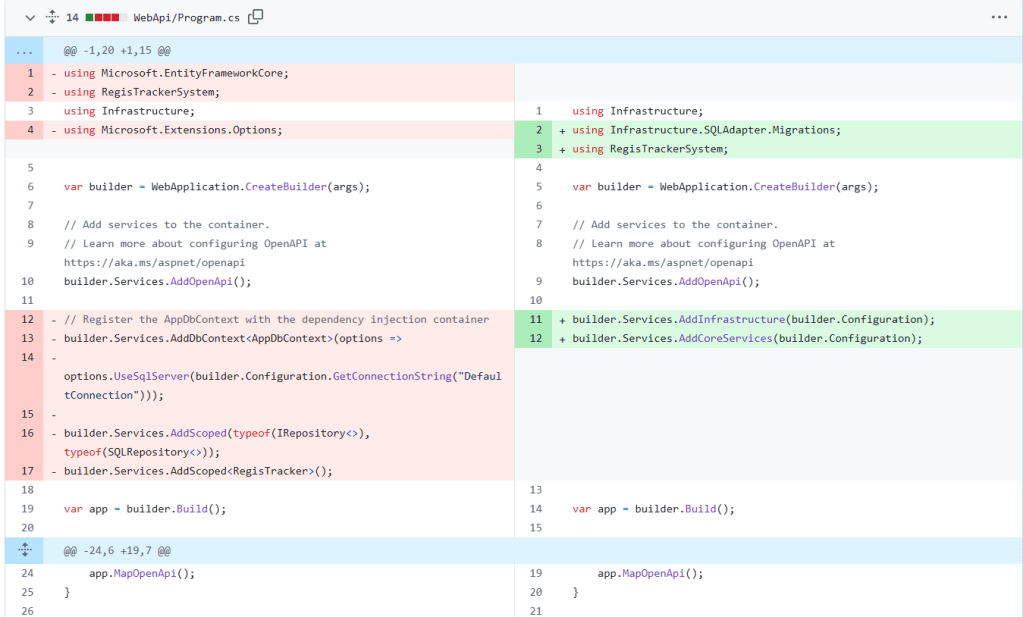The width and height of the screenshot is (1023, 617).
Task: Select the @@ -24,6 +19,7 @@ hunk header text
Action: (x=117, y=550)
